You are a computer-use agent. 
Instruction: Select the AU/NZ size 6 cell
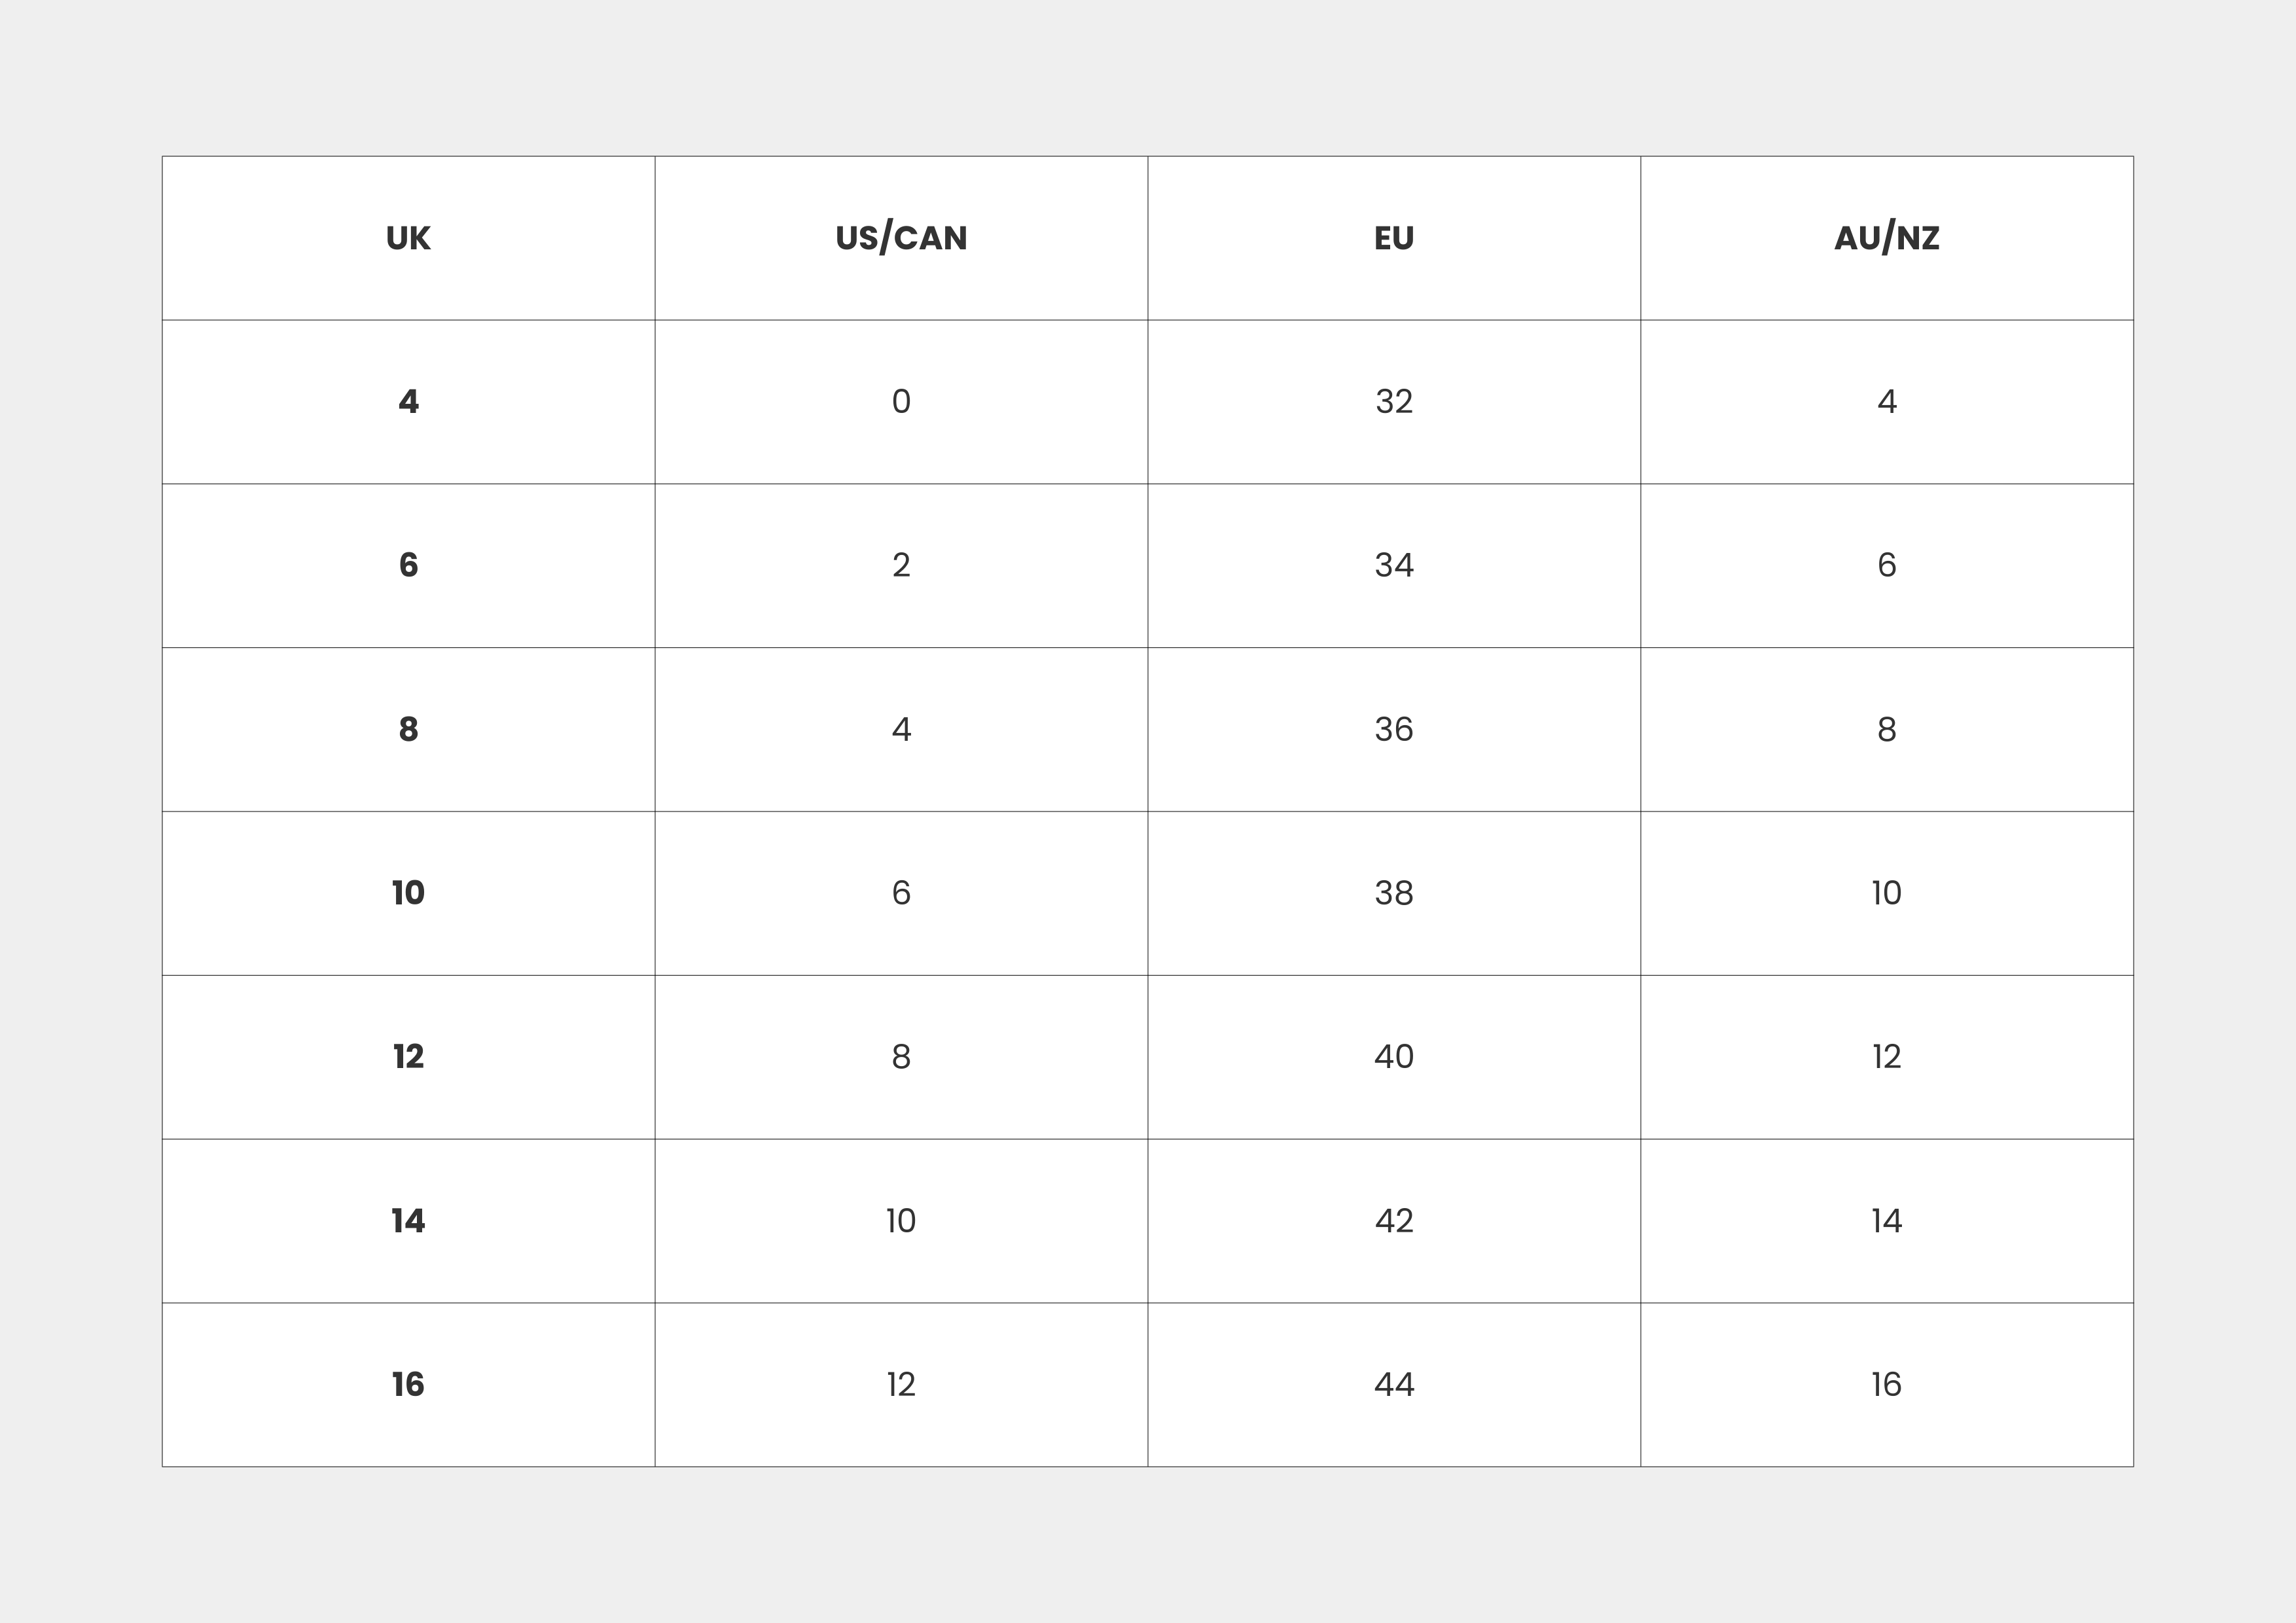coord(1886,566)
